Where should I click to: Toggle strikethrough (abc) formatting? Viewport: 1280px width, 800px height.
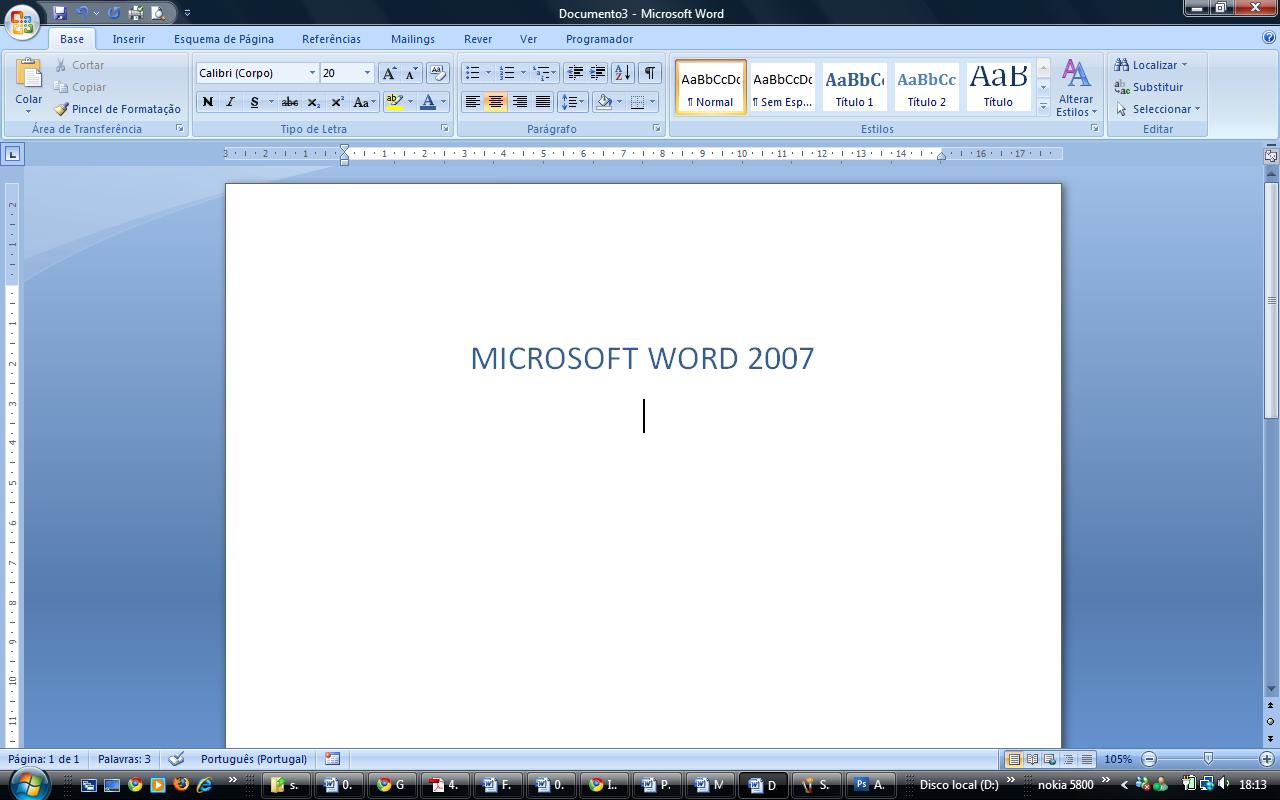click(290, 102)
